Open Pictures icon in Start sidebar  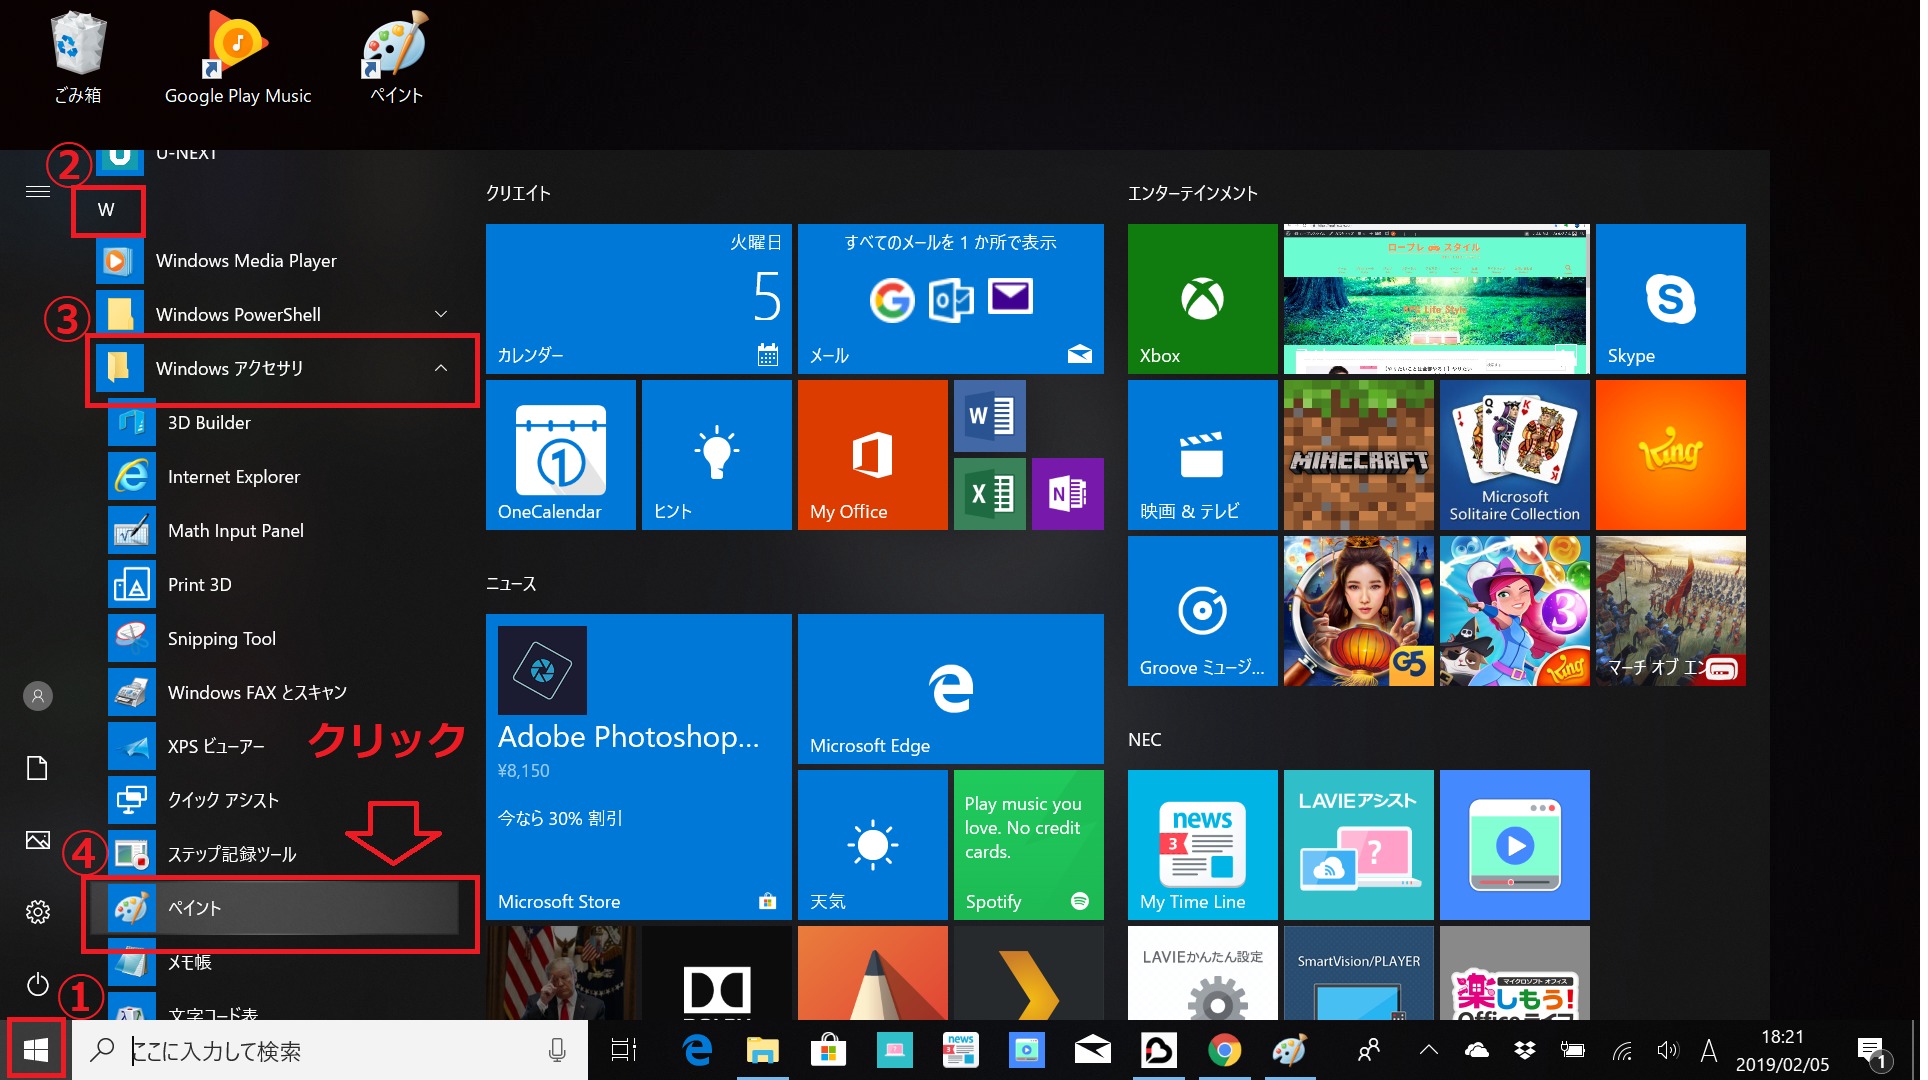tap(38, 840)
